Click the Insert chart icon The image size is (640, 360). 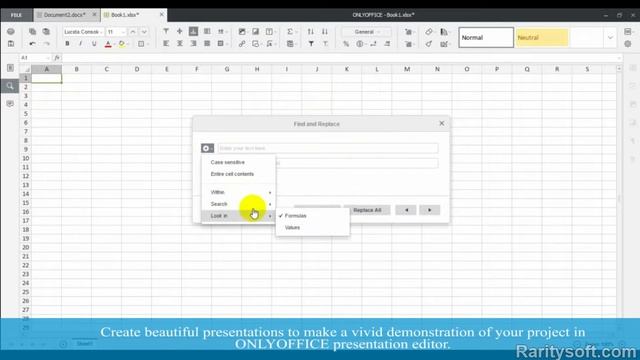[x=256, y=31]
